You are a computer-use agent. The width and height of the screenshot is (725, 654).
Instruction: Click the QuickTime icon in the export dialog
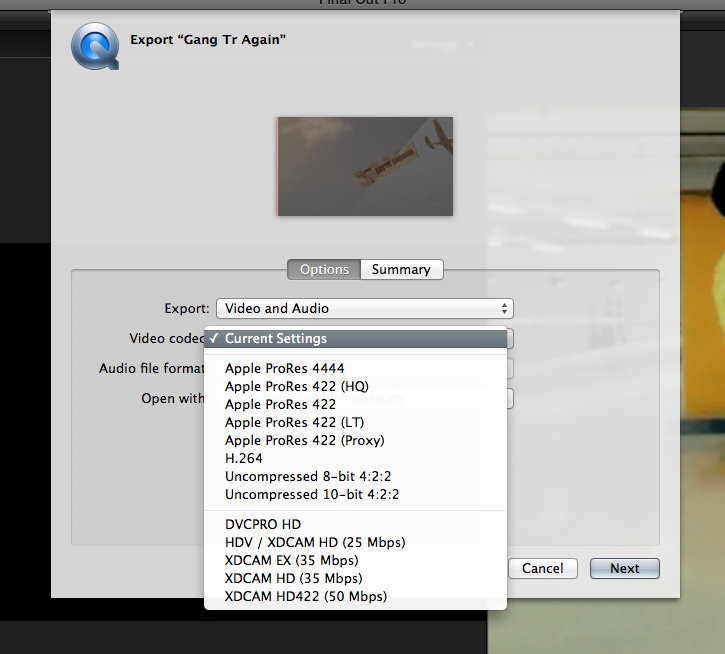[95, 46]
